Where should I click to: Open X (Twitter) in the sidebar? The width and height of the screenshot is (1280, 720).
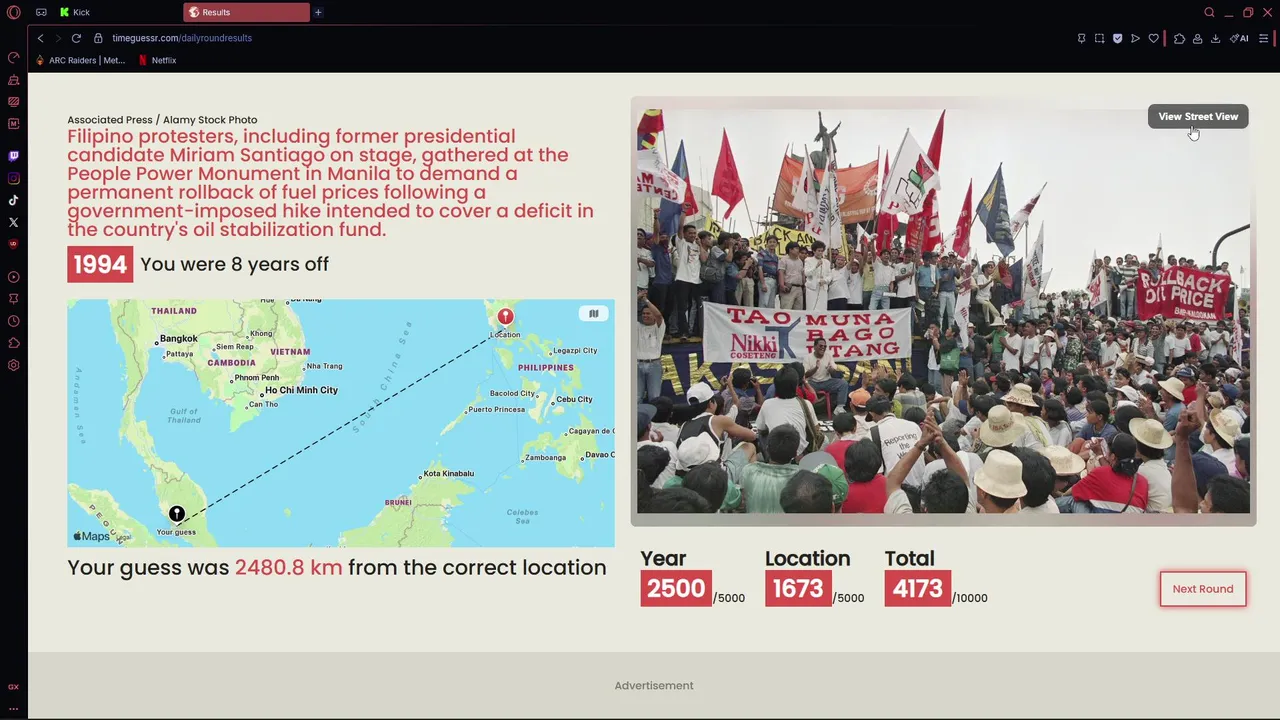point(13,222)
